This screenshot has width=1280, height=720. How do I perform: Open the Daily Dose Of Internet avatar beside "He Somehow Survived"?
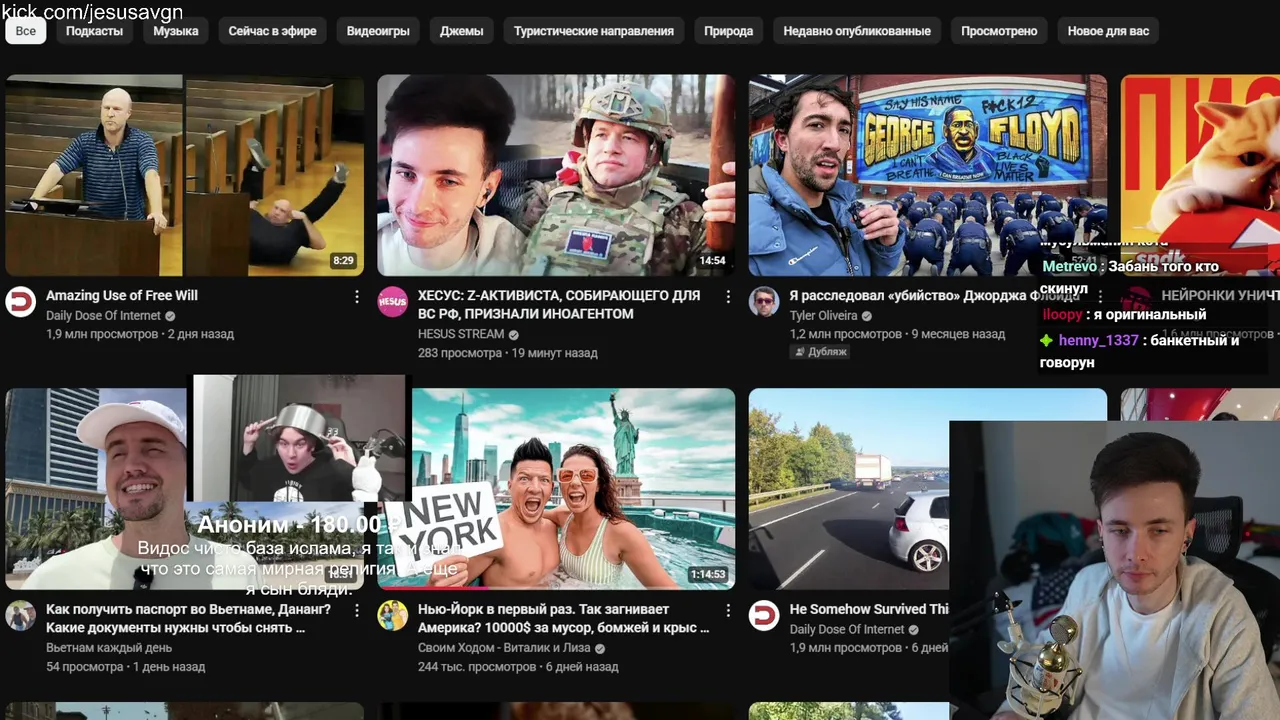[764, 615]
